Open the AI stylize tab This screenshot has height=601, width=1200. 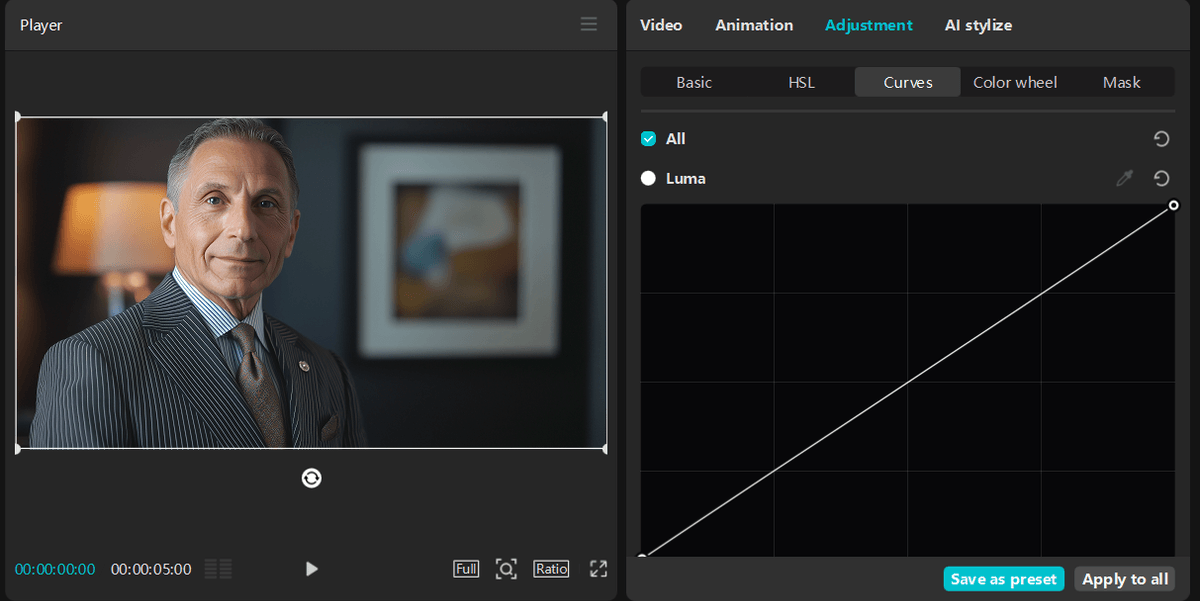(x=978, y=25)
